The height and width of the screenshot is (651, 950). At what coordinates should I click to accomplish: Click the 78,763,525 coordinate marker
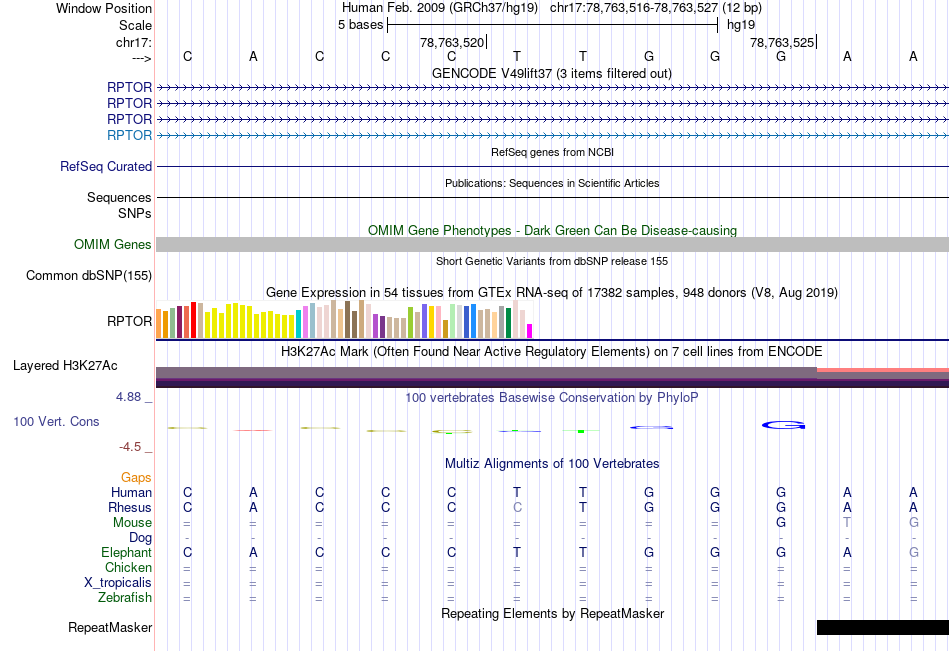click(782, 42)
